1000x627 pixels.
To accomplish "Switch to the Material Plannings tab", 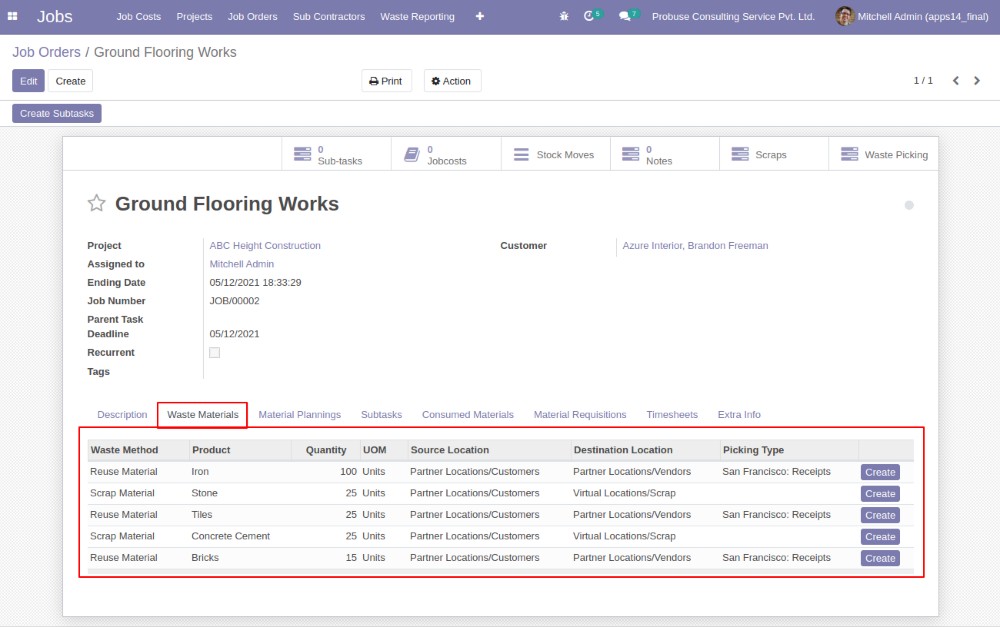I will (299, 414).
